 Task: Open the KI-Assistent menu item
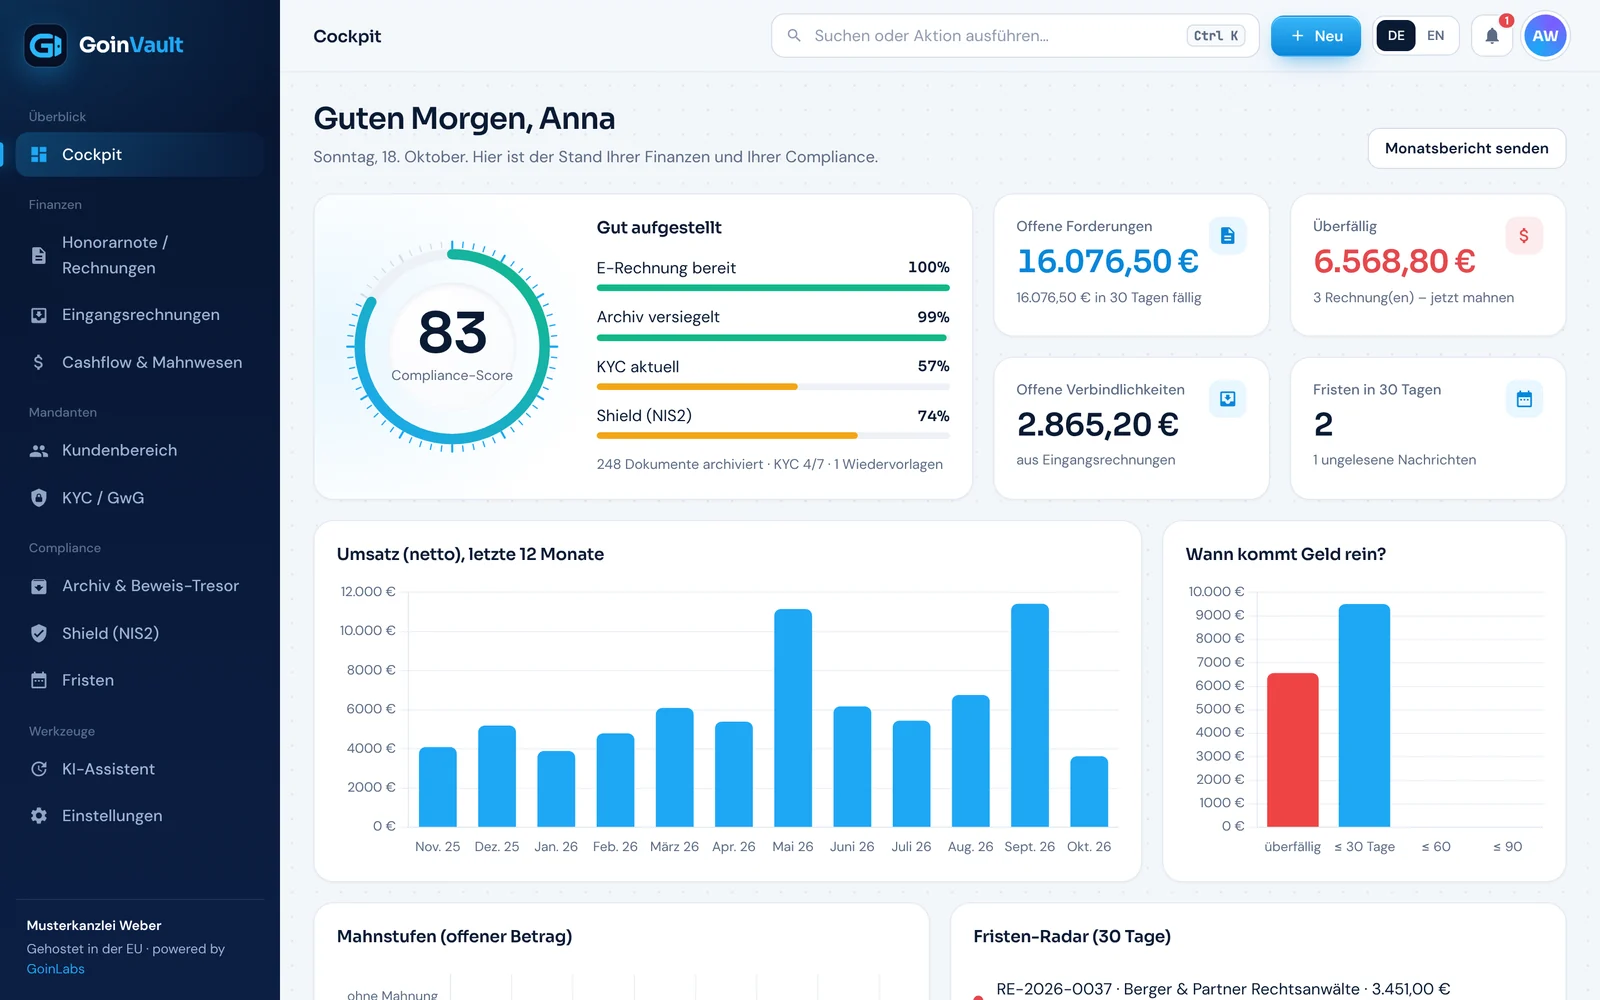139,769
